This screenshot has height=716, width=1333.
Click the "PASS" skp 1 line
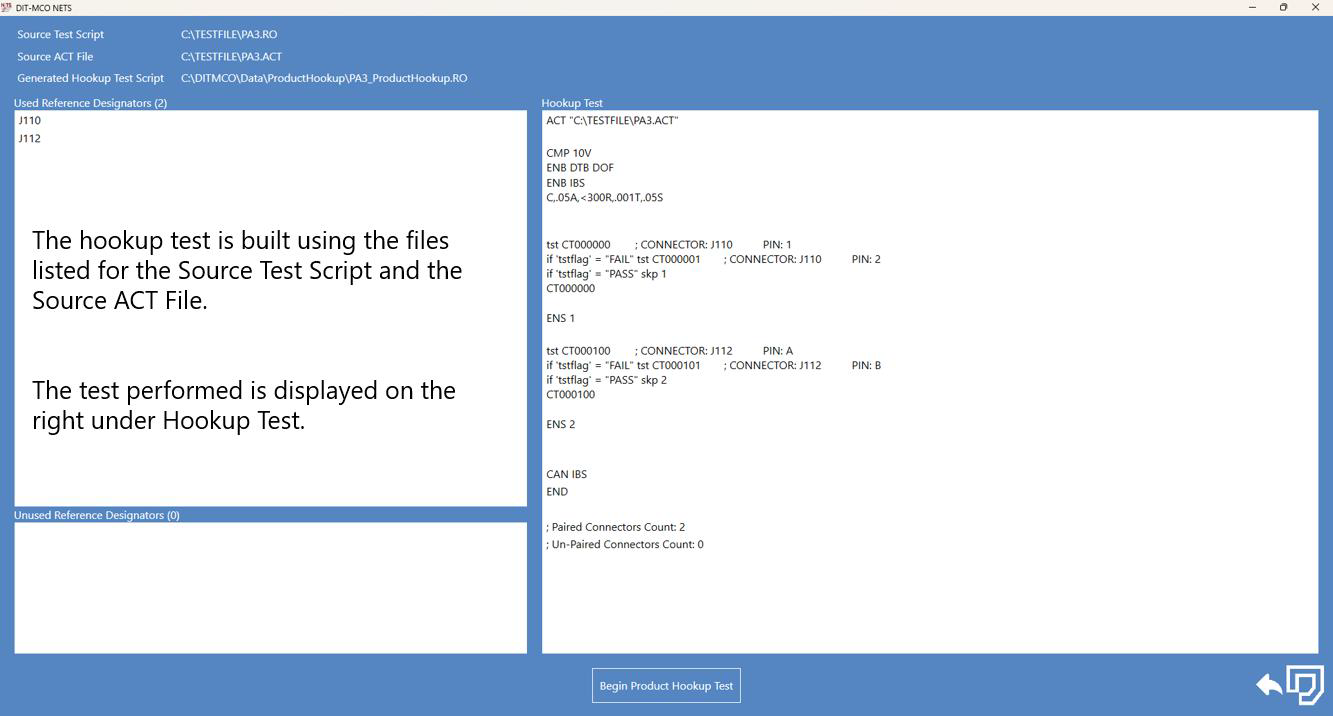coord(606,273)
